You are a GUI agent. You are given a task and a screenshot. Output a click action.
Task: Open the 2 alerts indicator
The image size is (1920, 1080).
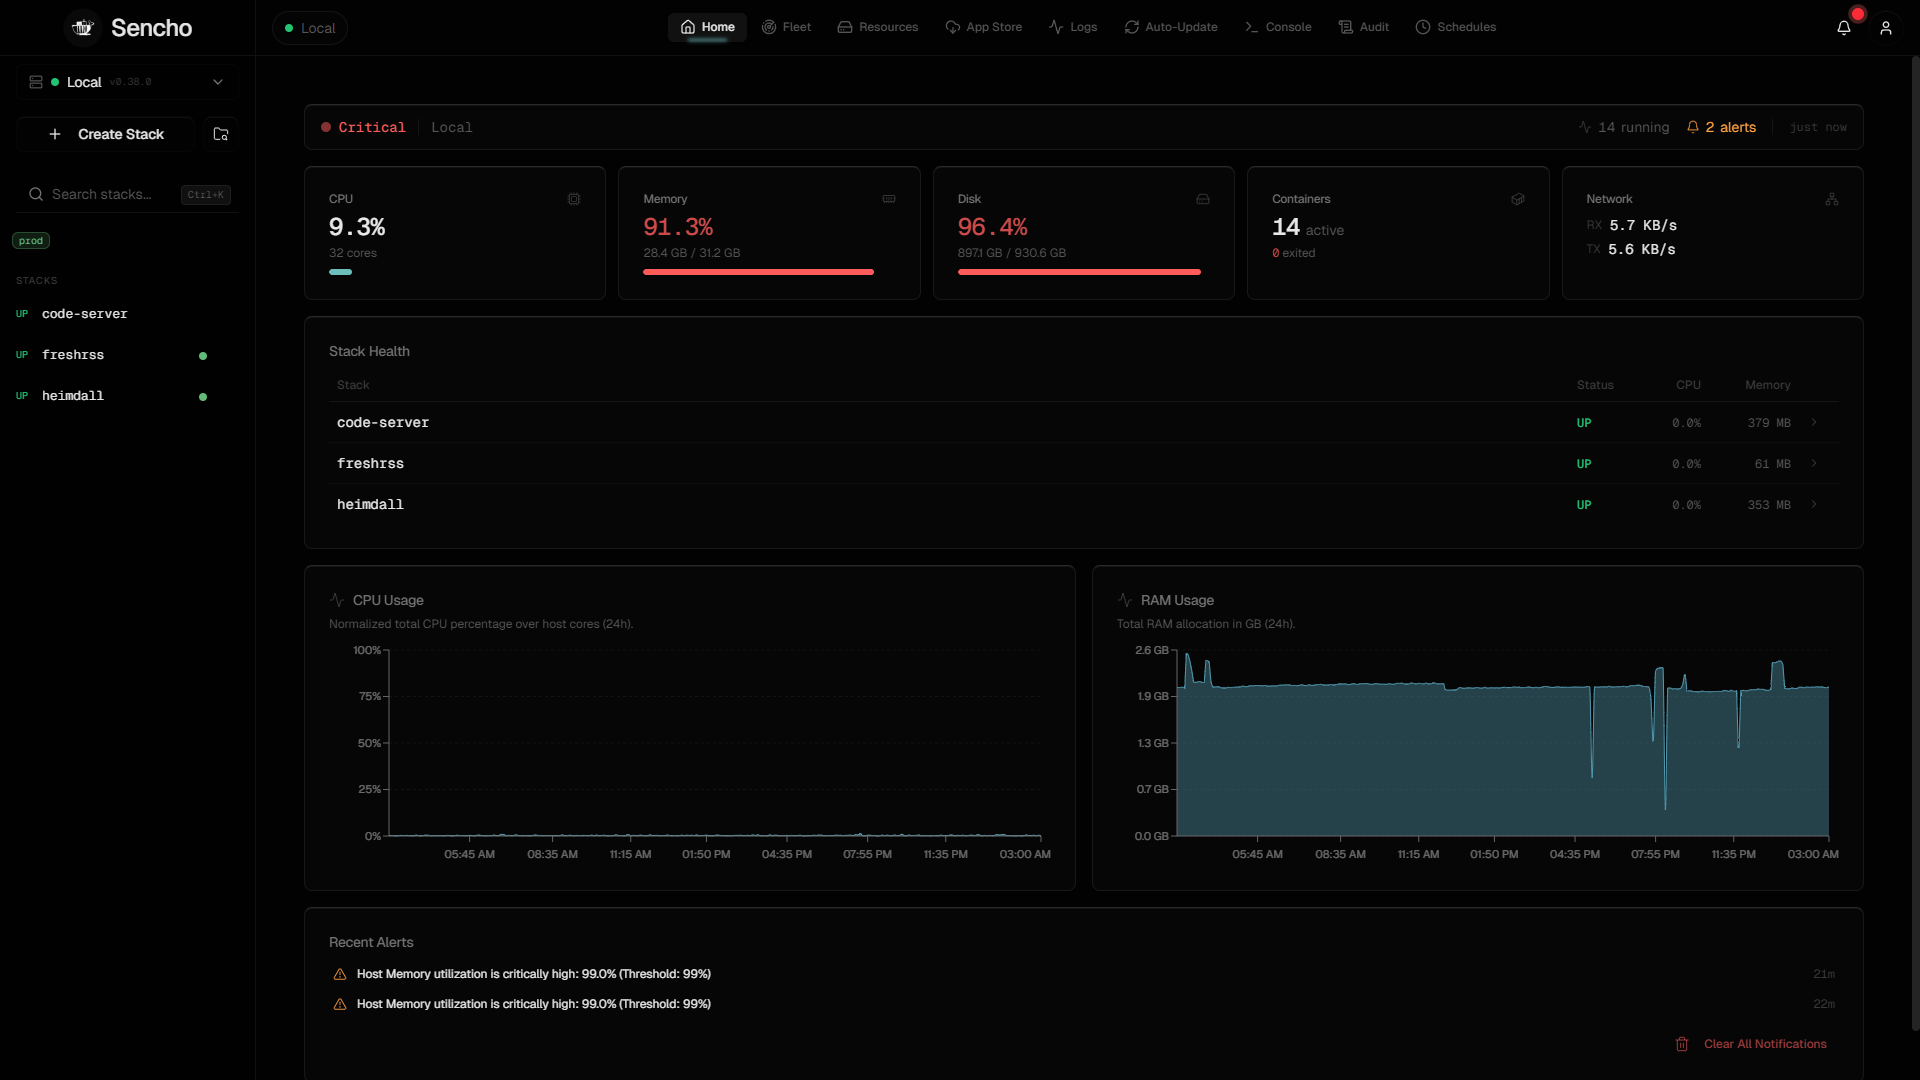[1721, 127]
